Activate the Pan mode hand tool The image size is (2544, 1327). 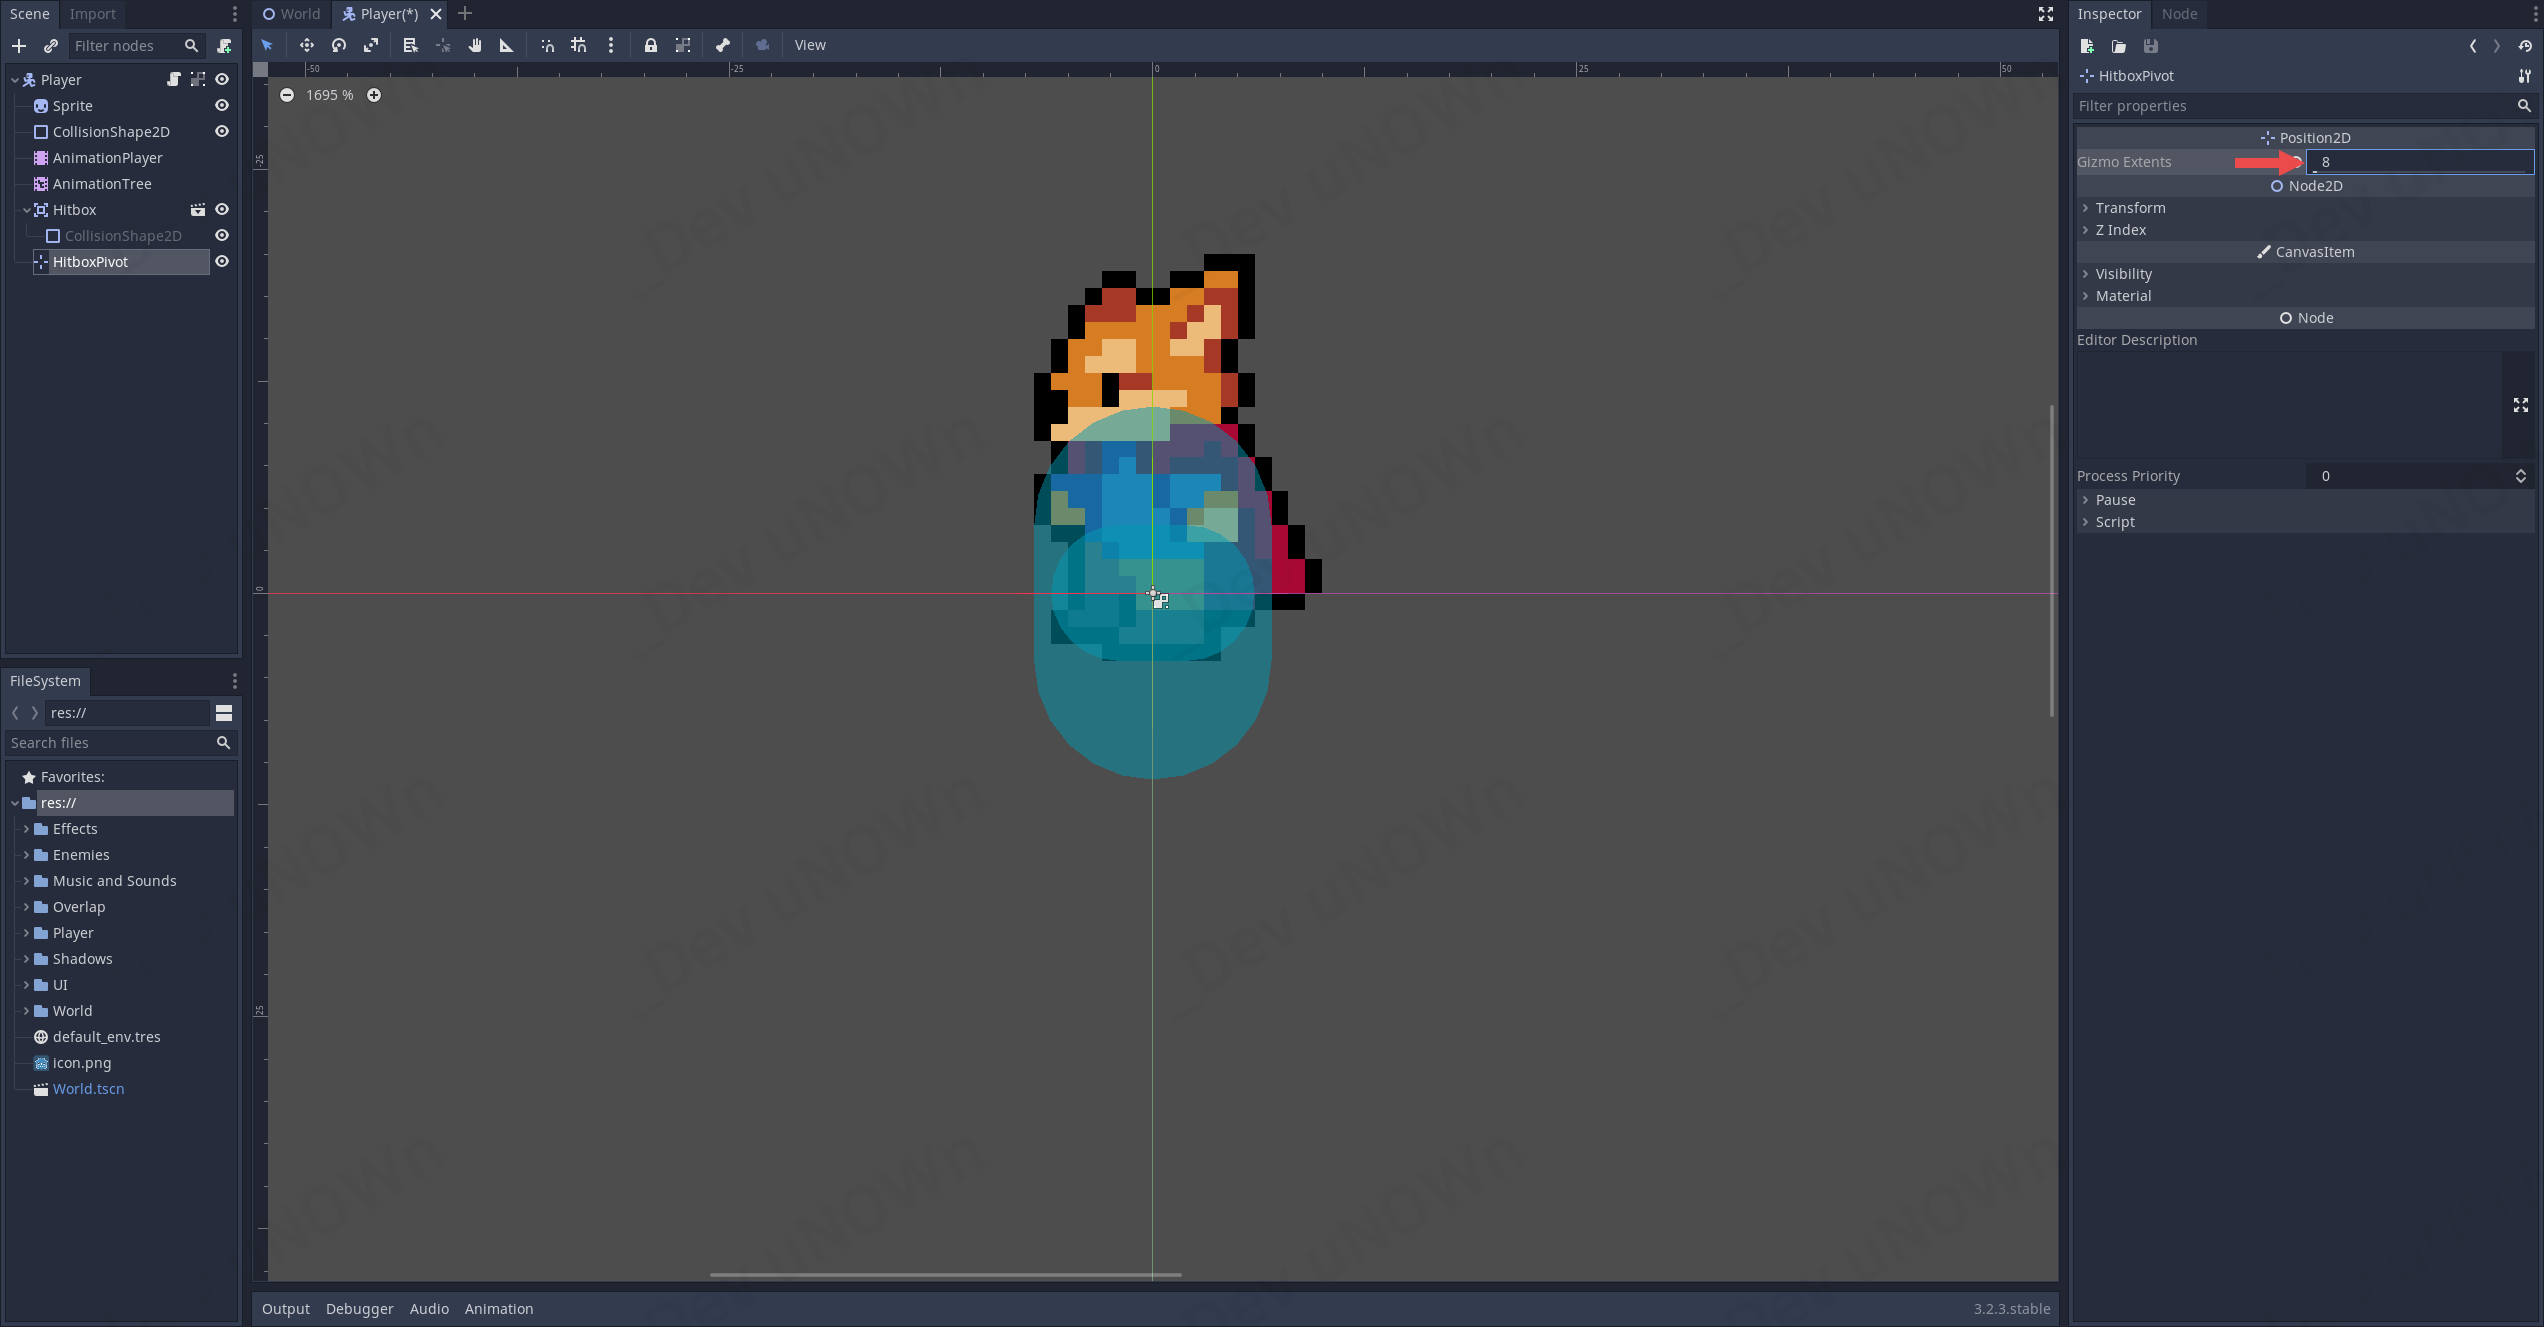pyautogui.click(x=475, y=45)
